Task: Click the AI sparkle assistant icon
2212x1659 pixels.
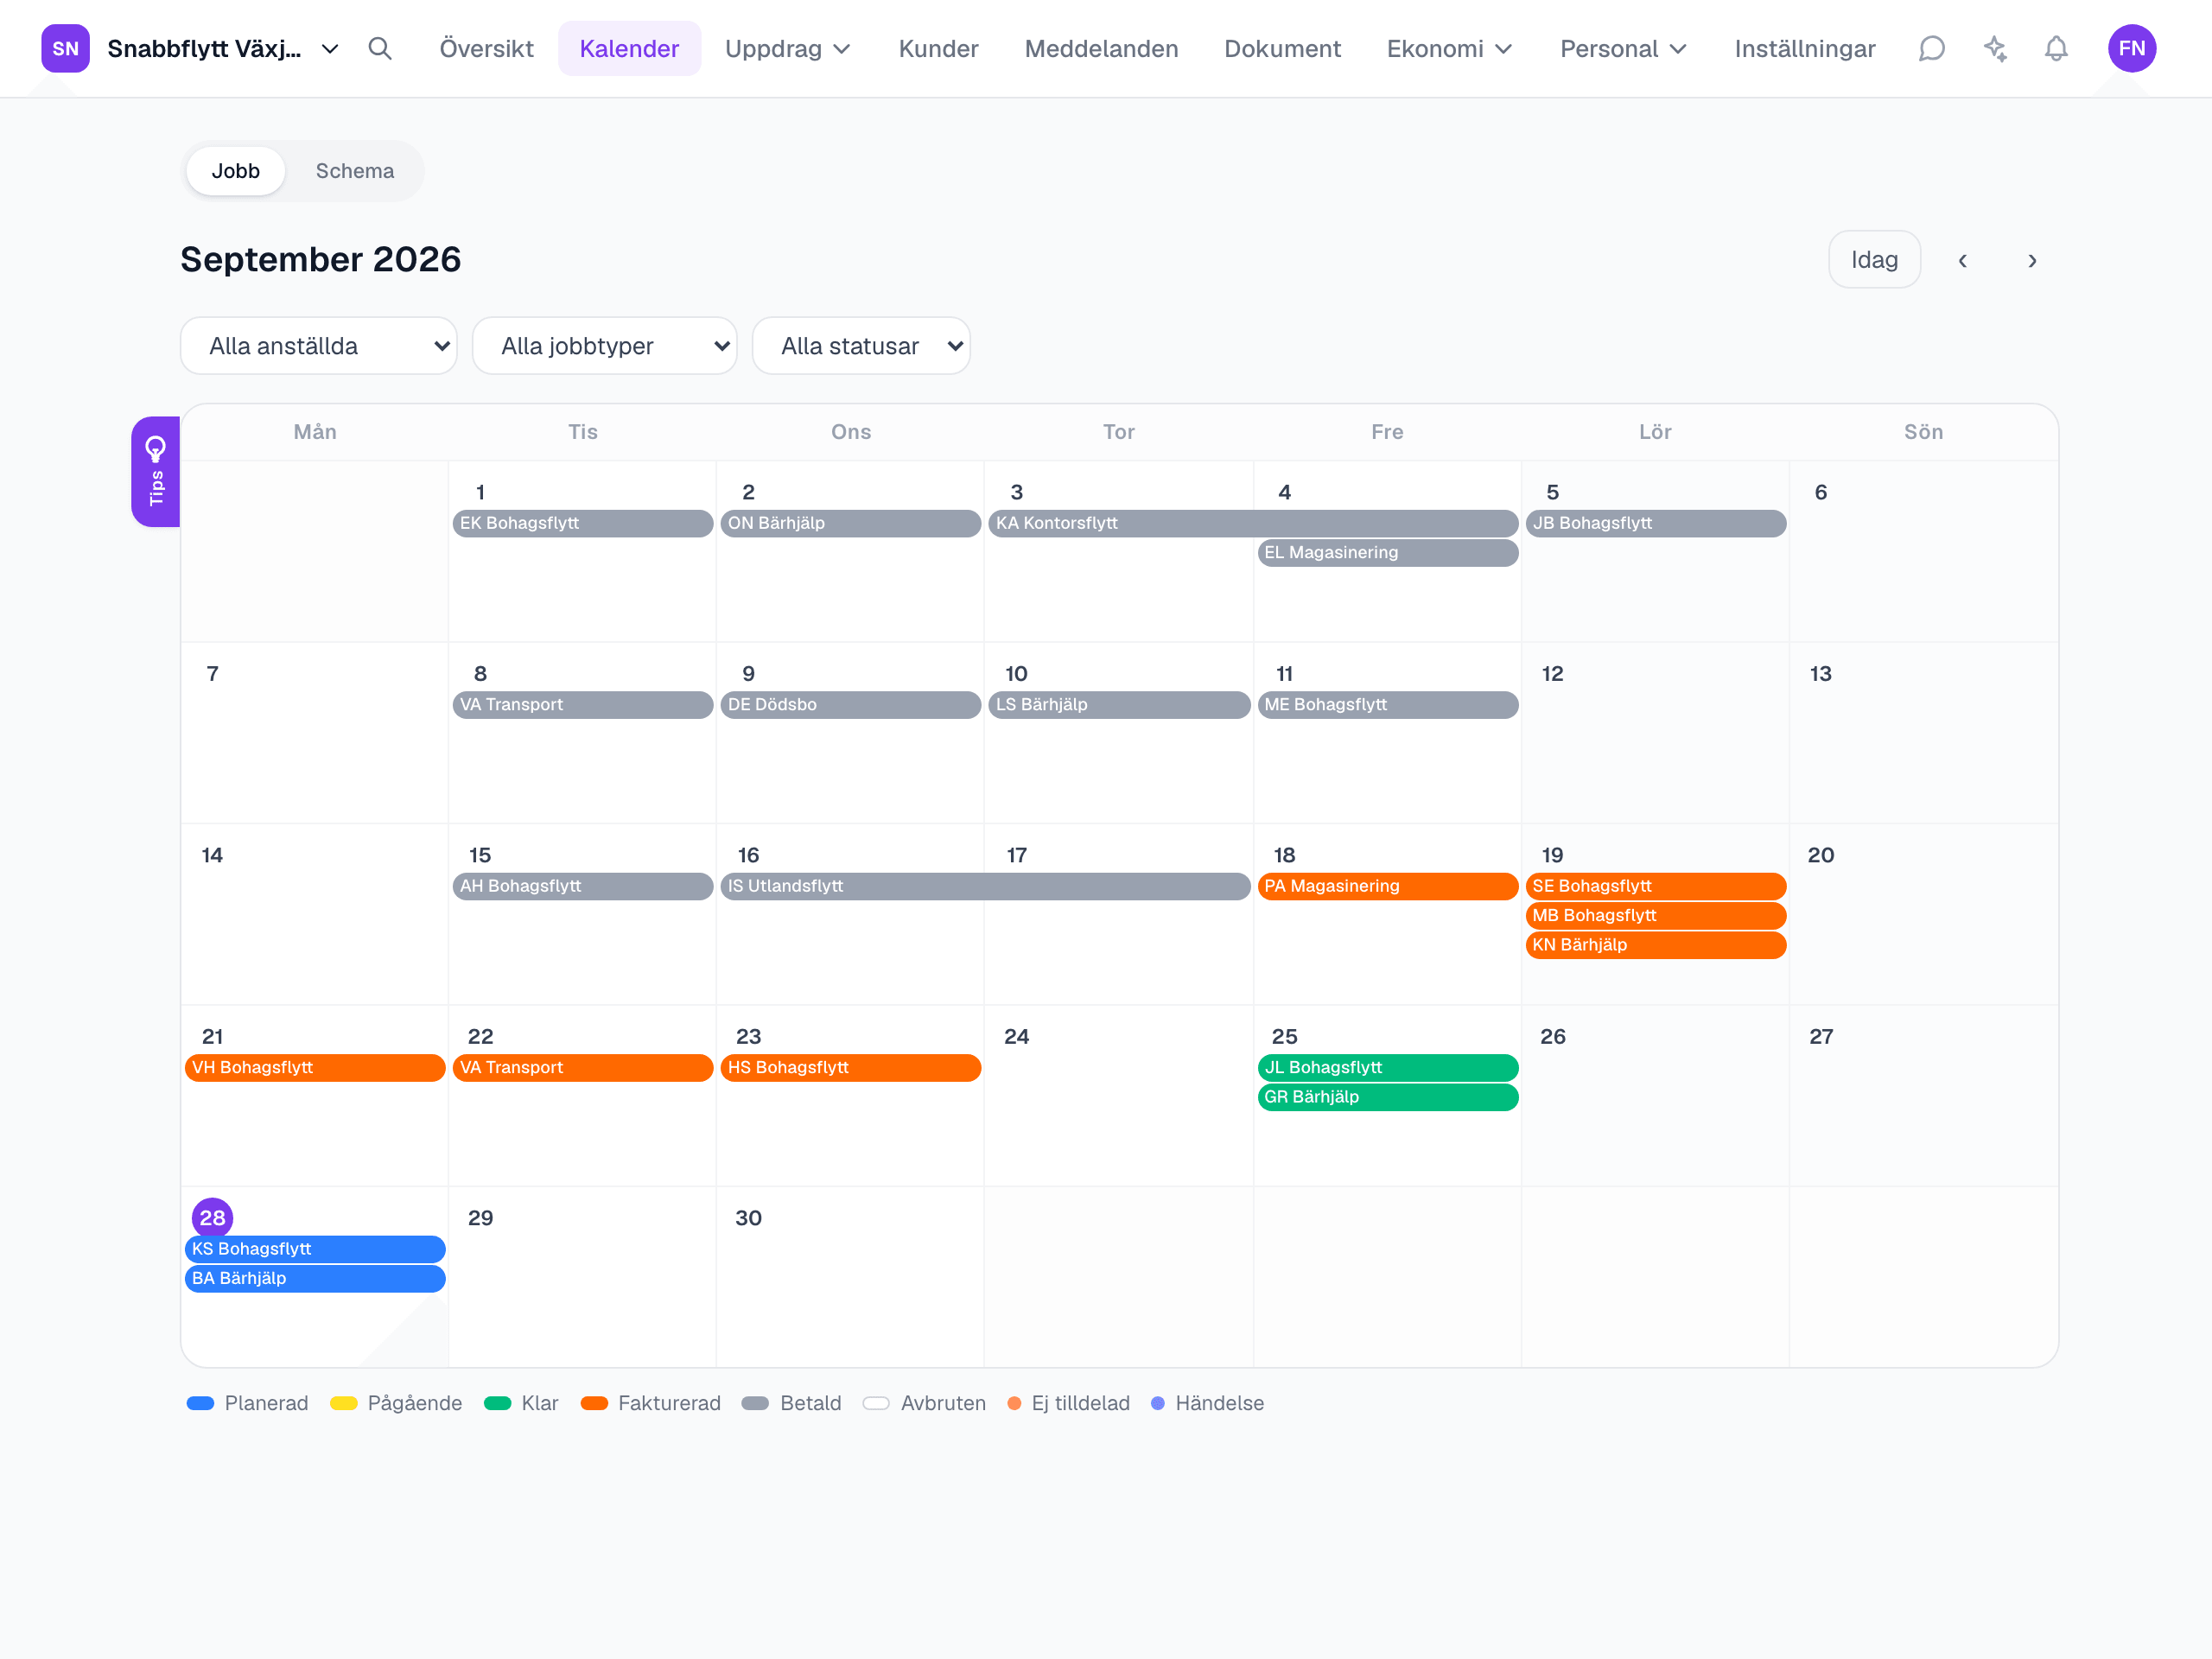Action: (x=1995, y=48)
